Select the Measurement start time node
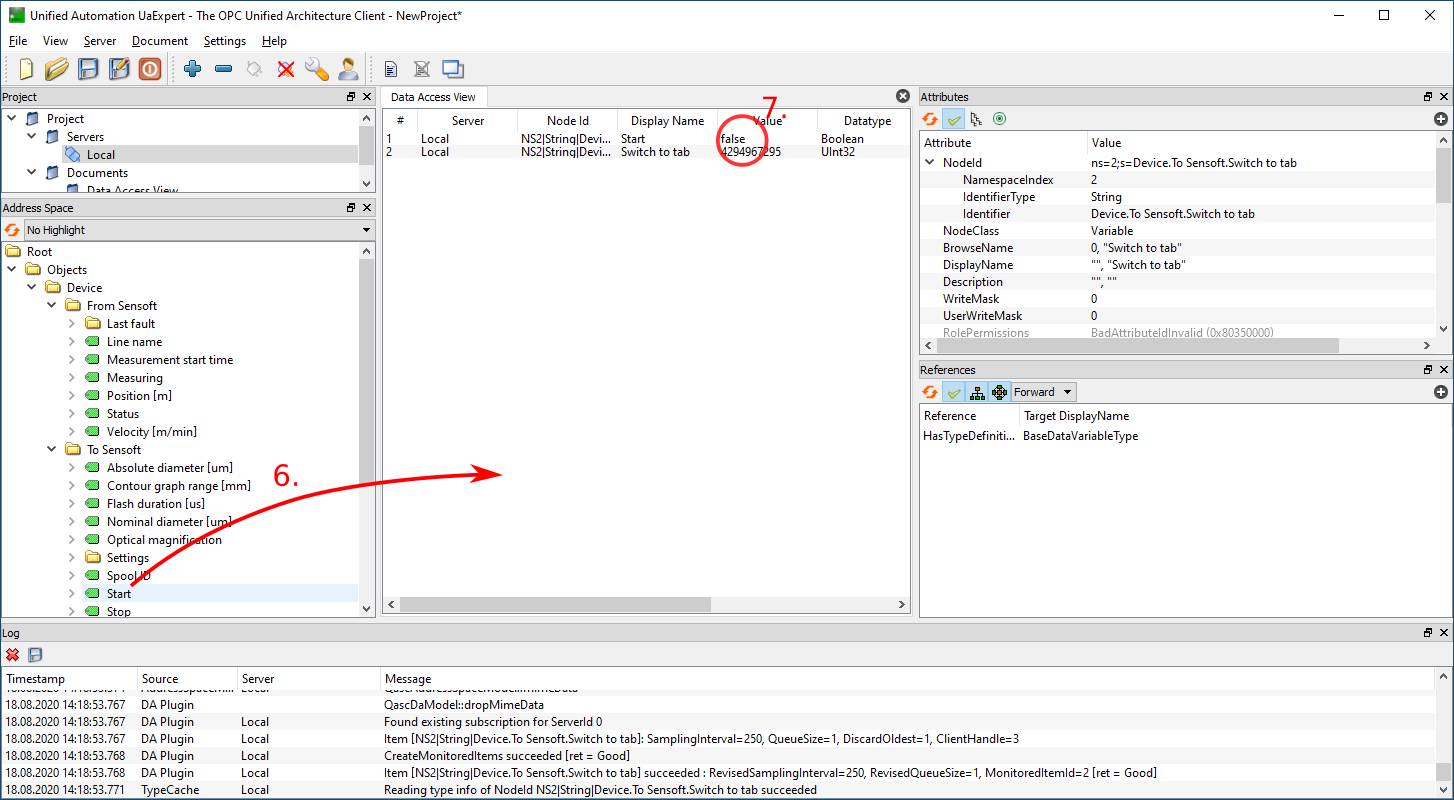Image resolution: width=1454 pixels, height=800 pixels. click(x=170, y=360)
